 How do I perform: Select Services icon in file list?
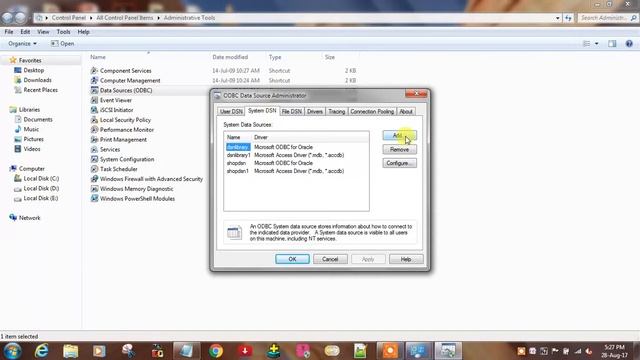(94, 149)
